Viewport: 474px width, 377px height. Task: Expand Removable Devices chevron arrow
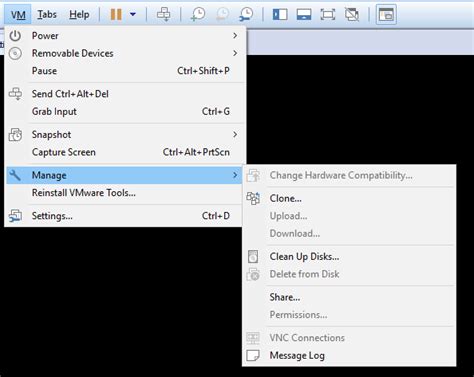[235, 53]
